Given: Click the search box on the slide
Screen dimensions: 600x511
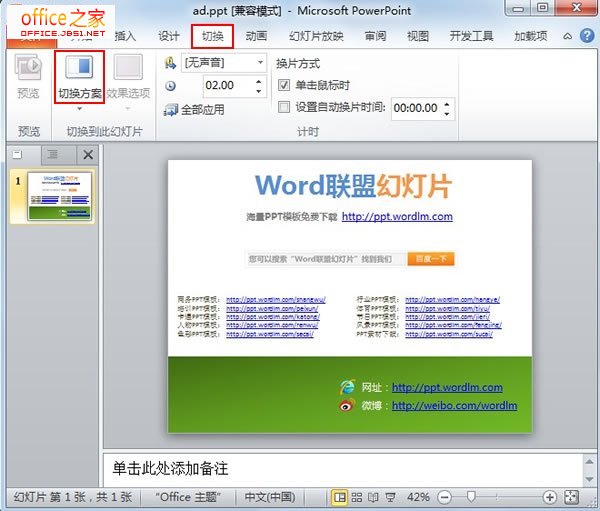Looking at the screenshot, I should (x=326, y=259).
